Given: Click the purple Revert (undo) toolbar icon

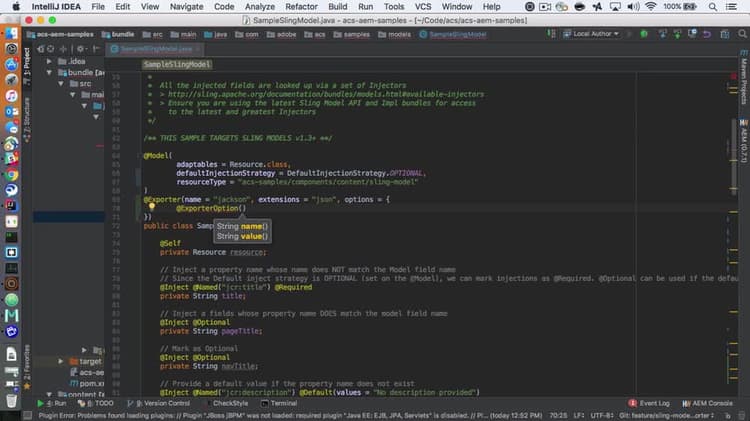Looking at the screenshot, I should click(707, 34).
